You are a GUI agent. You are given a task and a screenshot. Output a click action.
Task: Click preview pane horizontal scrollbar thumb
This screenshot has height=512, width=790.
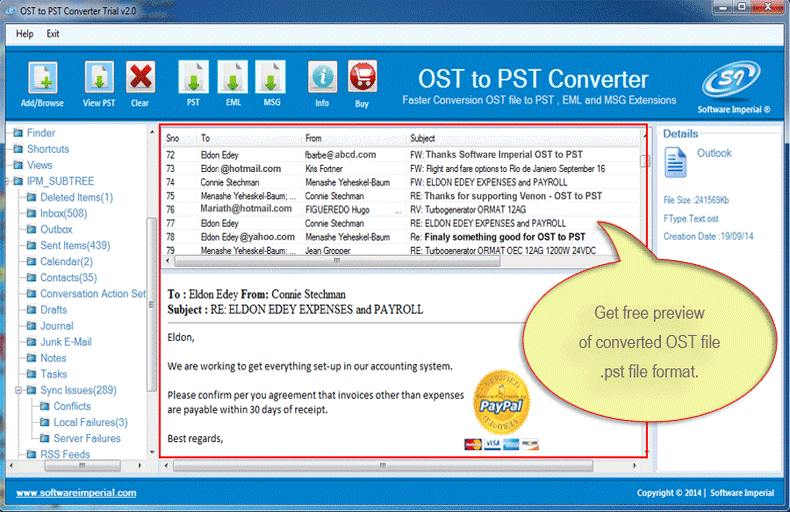(383, 466)
